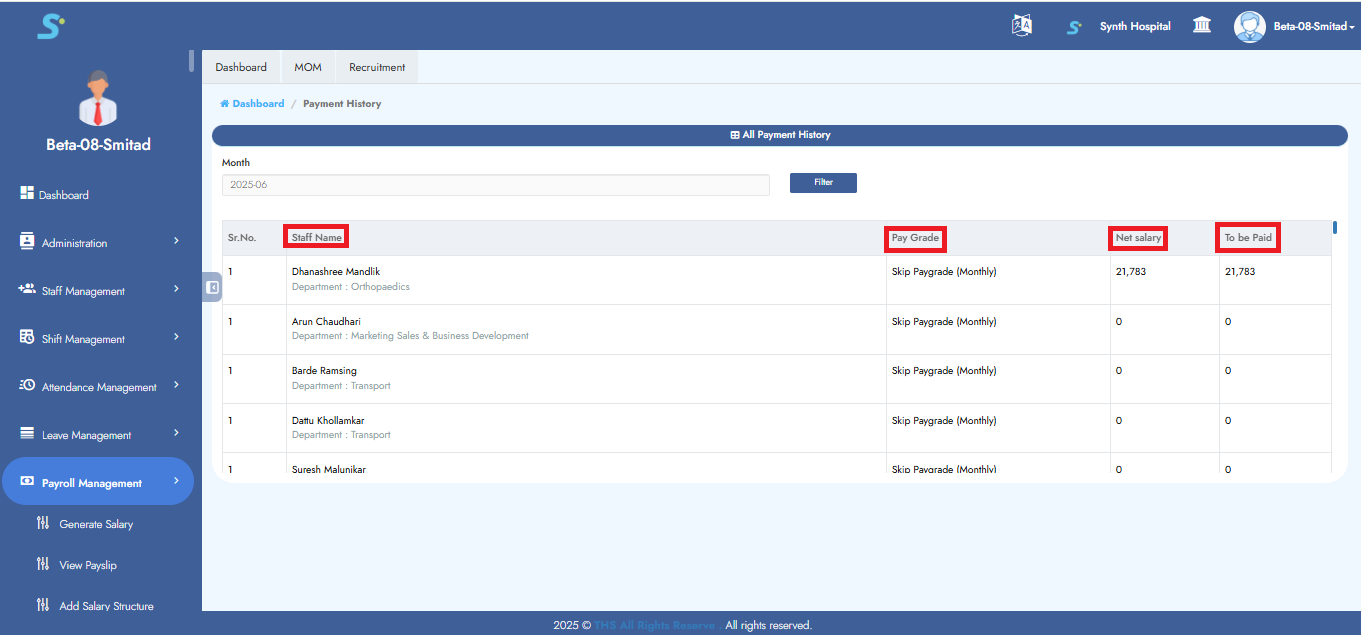
Task: Switch to the MOM tab
Action: point(308,67)
